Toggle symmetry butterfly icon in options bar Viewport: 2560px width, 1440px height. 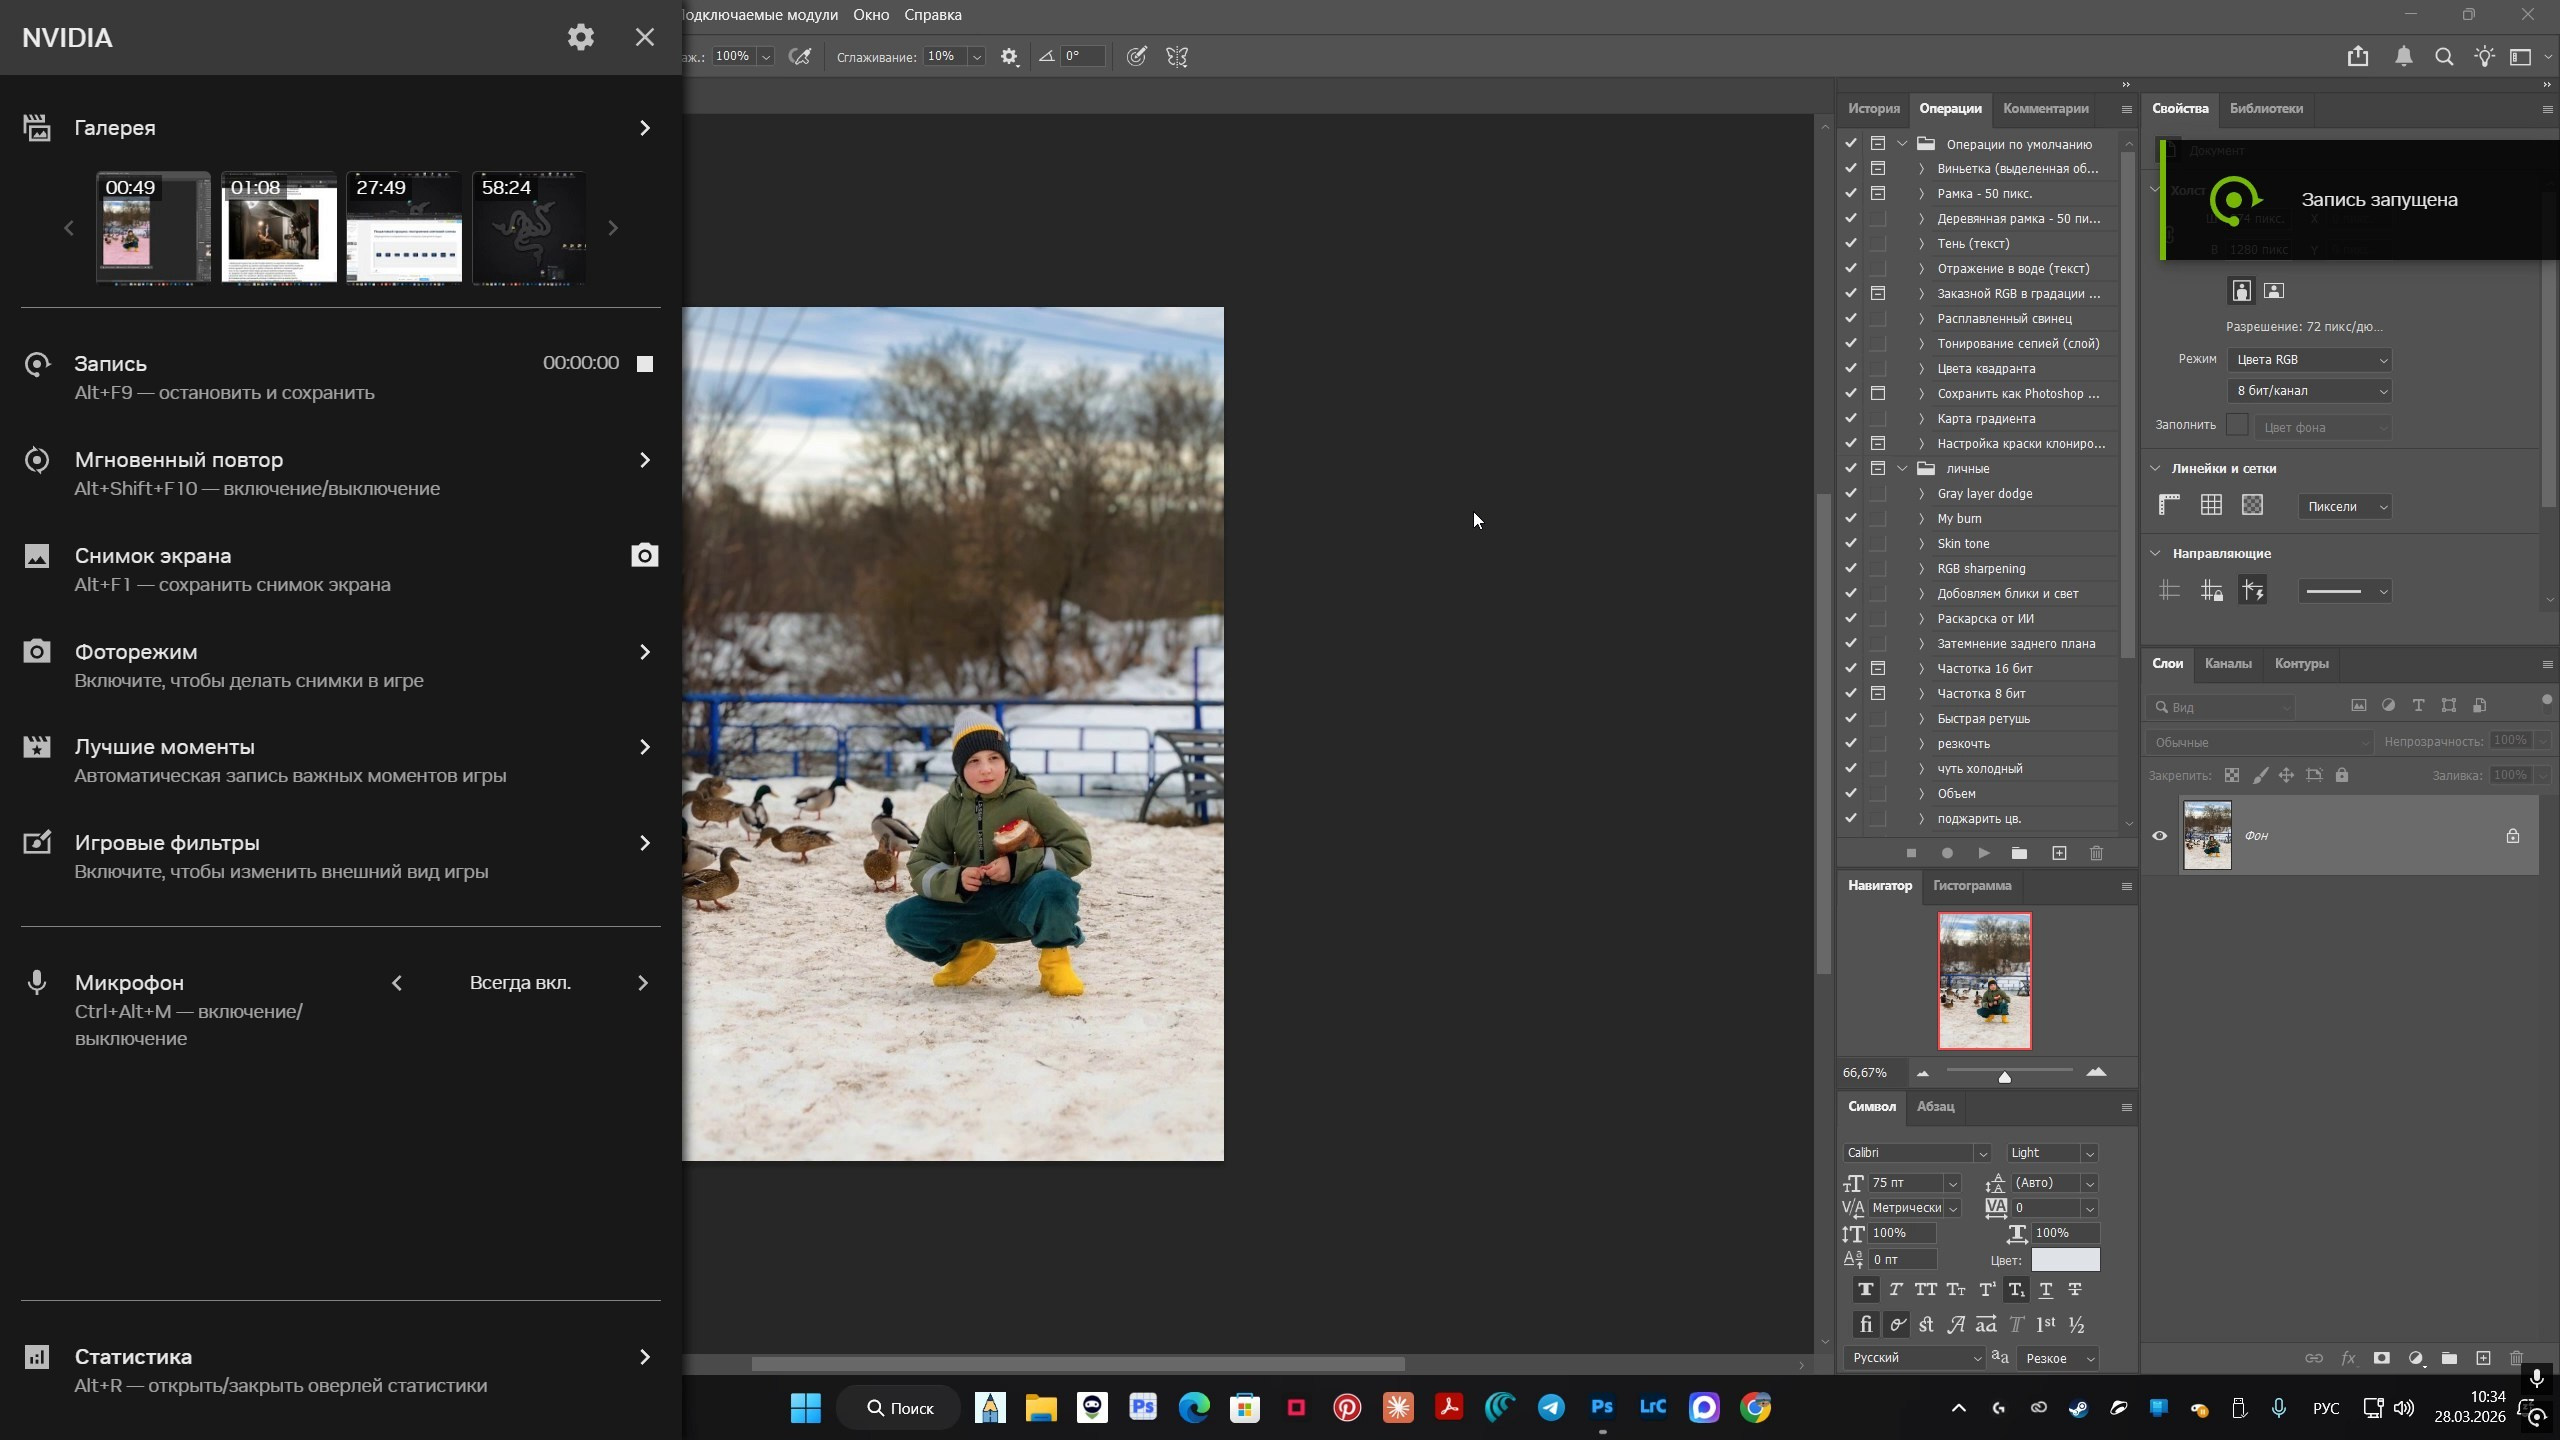pos(1177,57)
